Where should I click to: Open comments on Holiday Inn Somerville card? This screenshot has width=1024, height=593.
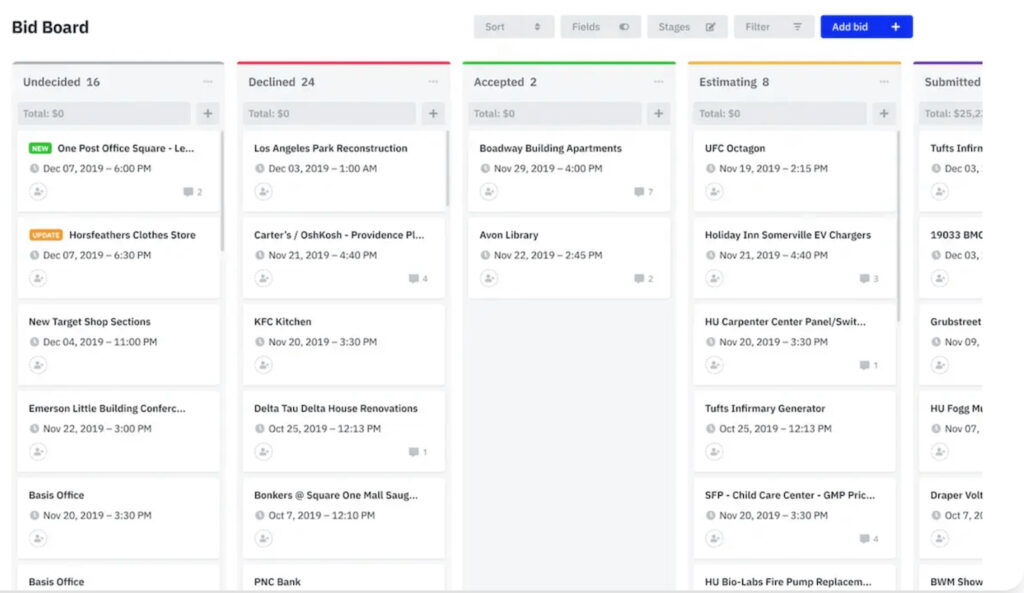pos(869,279)
